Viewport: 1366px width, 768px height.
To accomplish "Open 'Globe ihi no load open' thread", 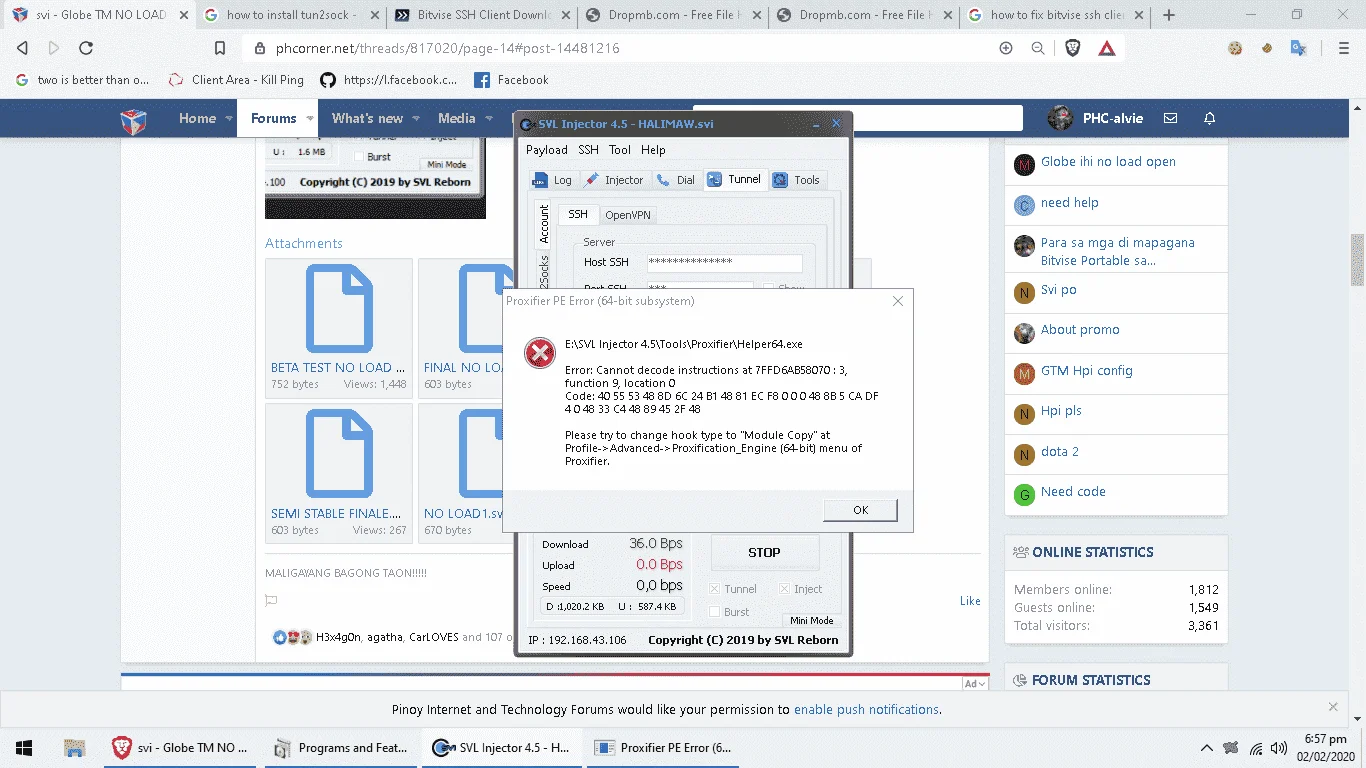I will [x=1108, y=162].
